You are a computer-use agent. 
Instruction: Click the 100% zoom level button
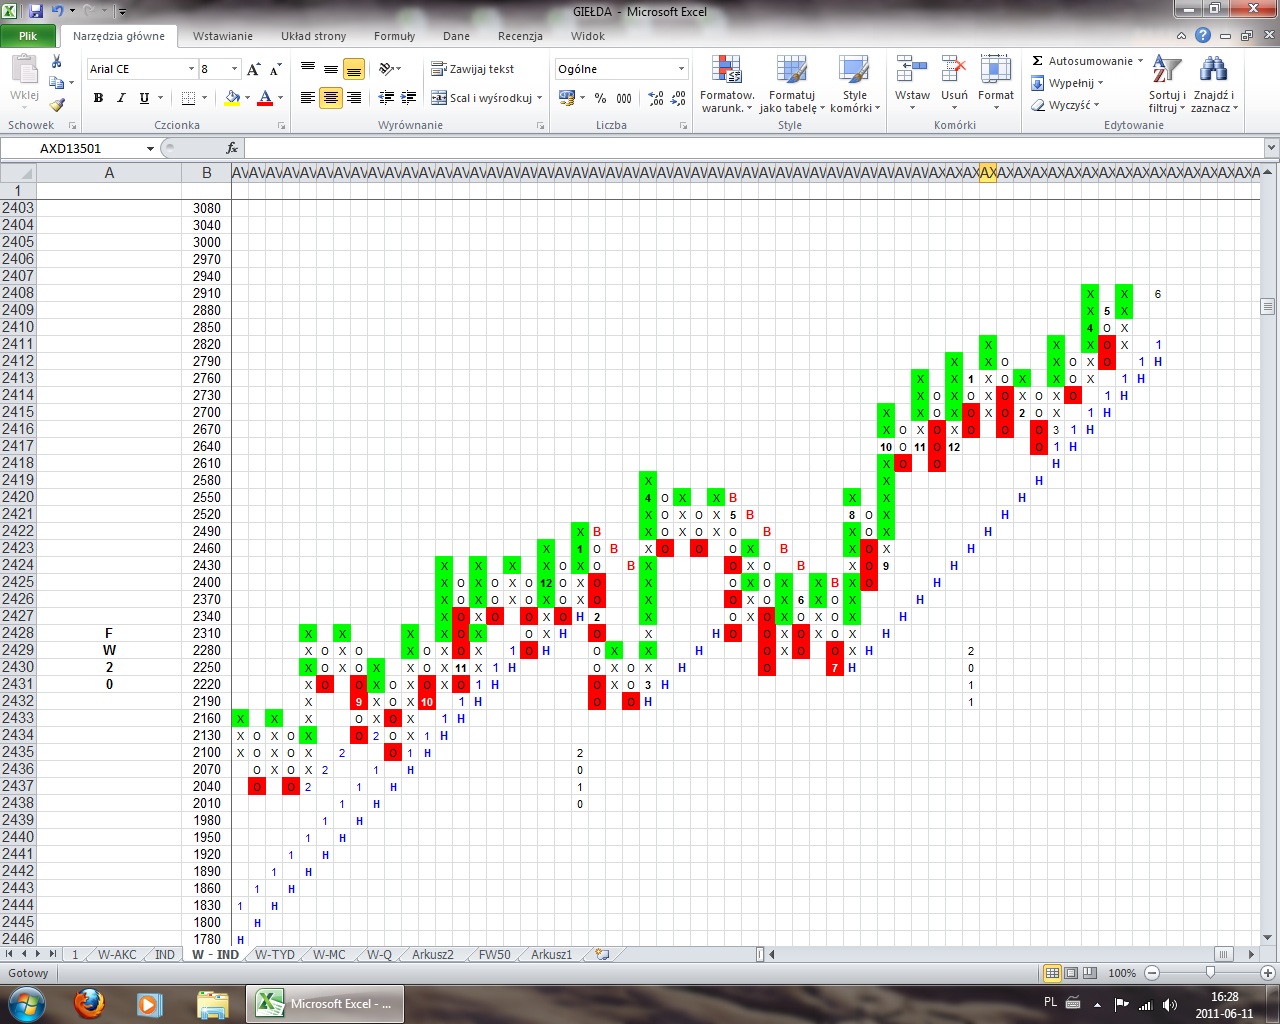(x=1122, y=973)
